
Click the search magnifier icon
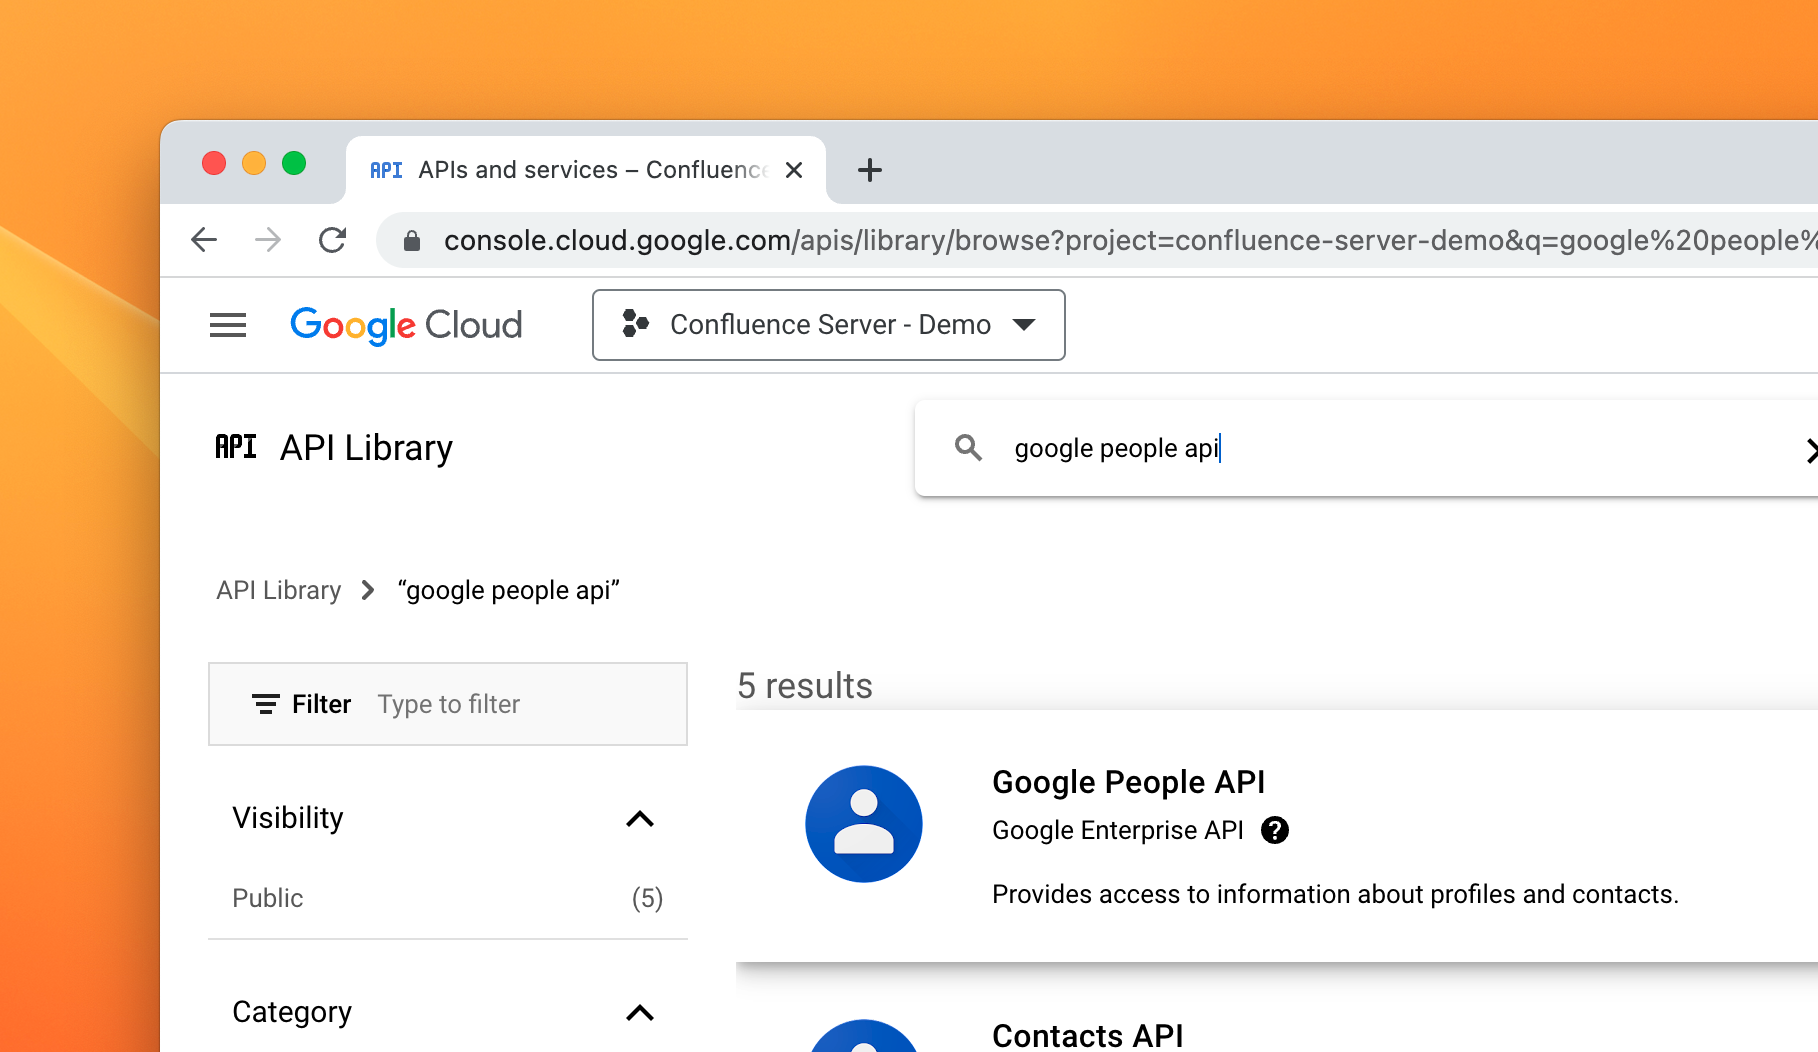[968, 448]
